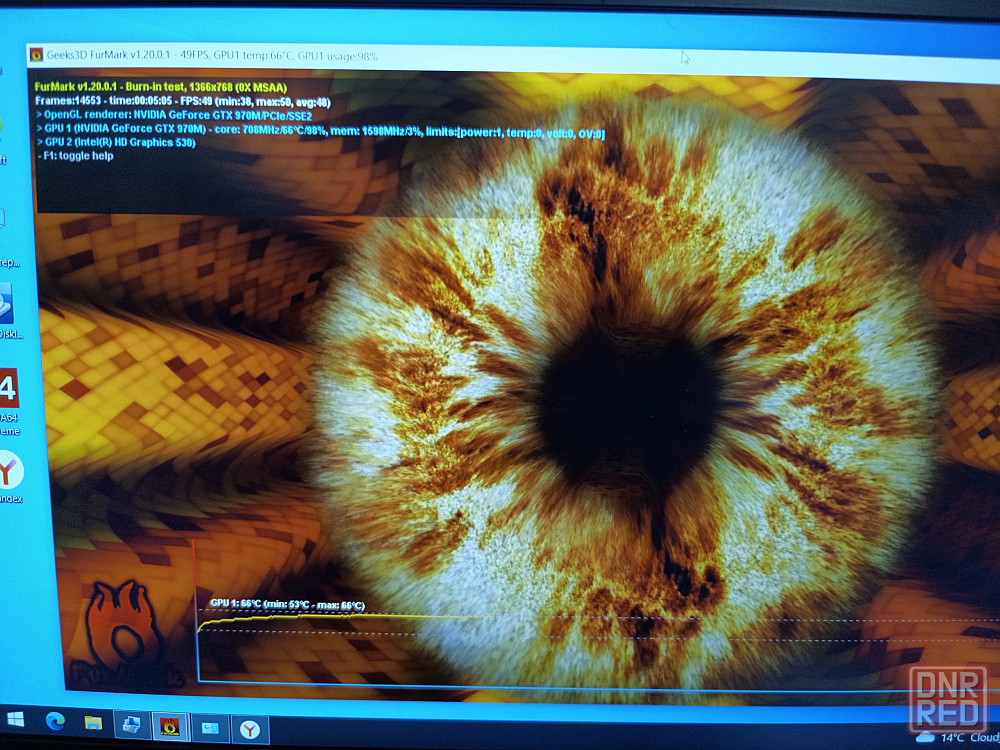
Task: Open the AIDA64 Extreme desktop shortcut
Action: pyautogui.click(x=10, y=402)
